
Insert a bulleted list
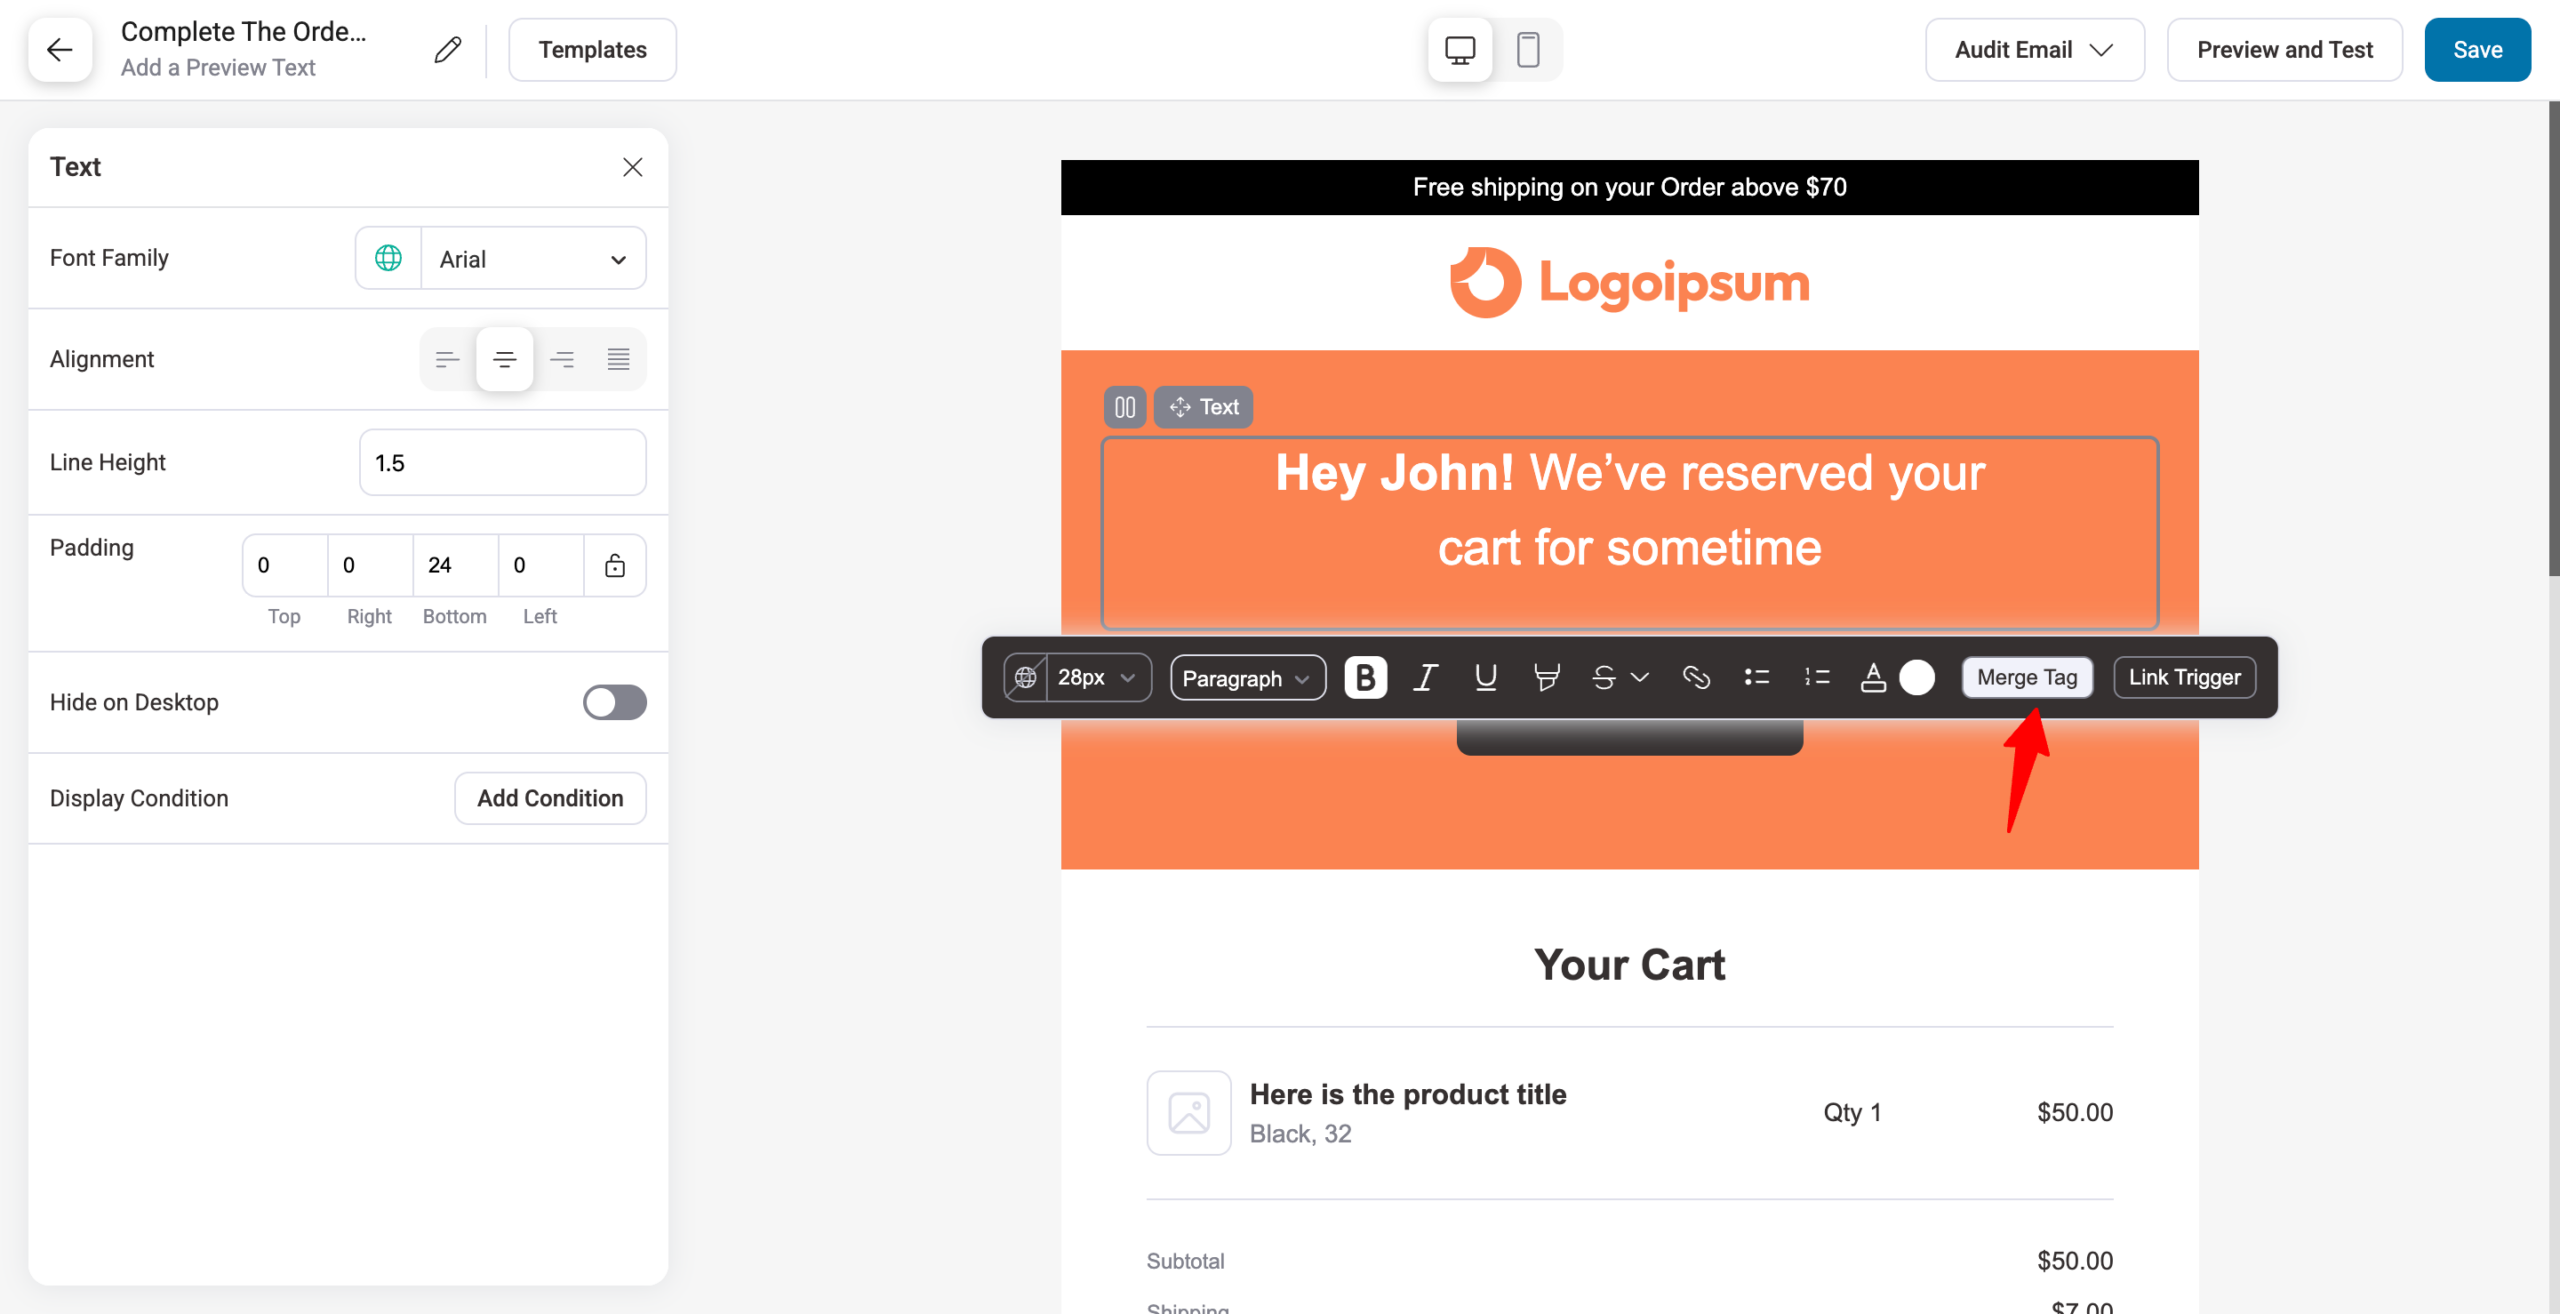pyautogui.click(x=1757, y=677)
